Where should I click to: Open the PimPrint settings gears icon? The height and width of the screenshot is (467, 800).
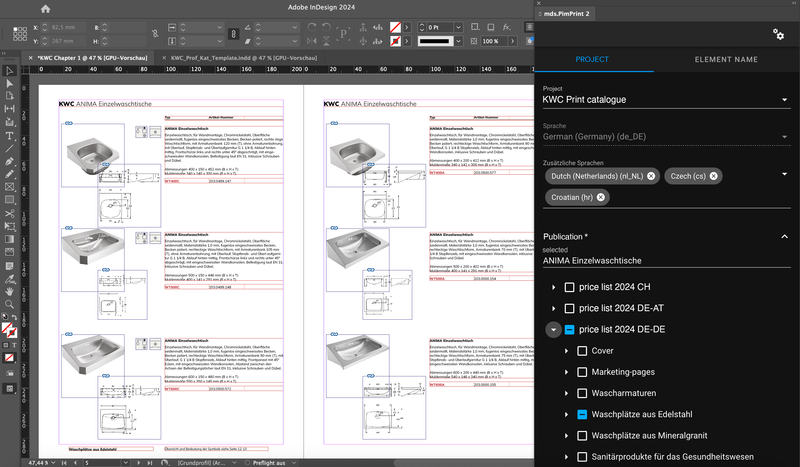pos(778,35)
